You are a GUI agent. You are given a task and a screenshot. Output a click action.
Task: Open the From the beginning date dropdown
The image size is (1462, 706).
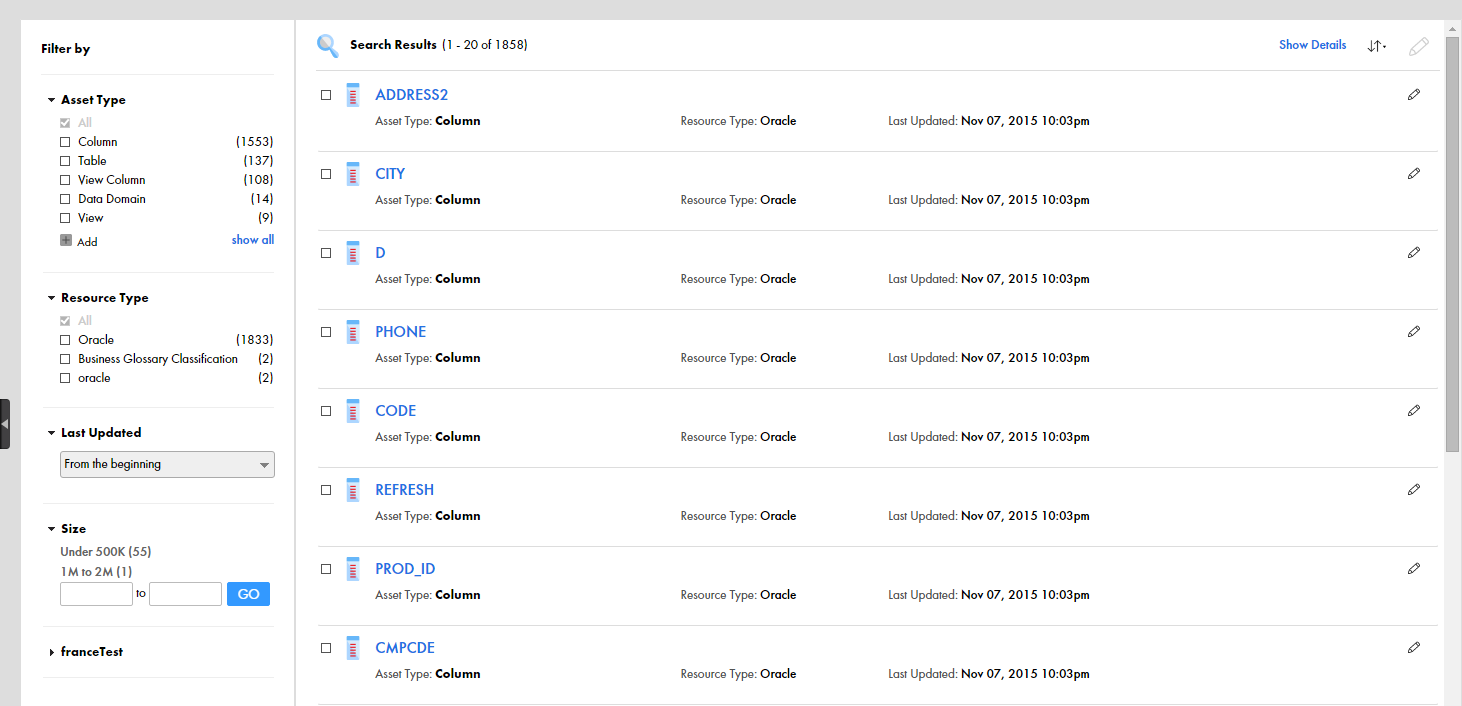point(167,464)
